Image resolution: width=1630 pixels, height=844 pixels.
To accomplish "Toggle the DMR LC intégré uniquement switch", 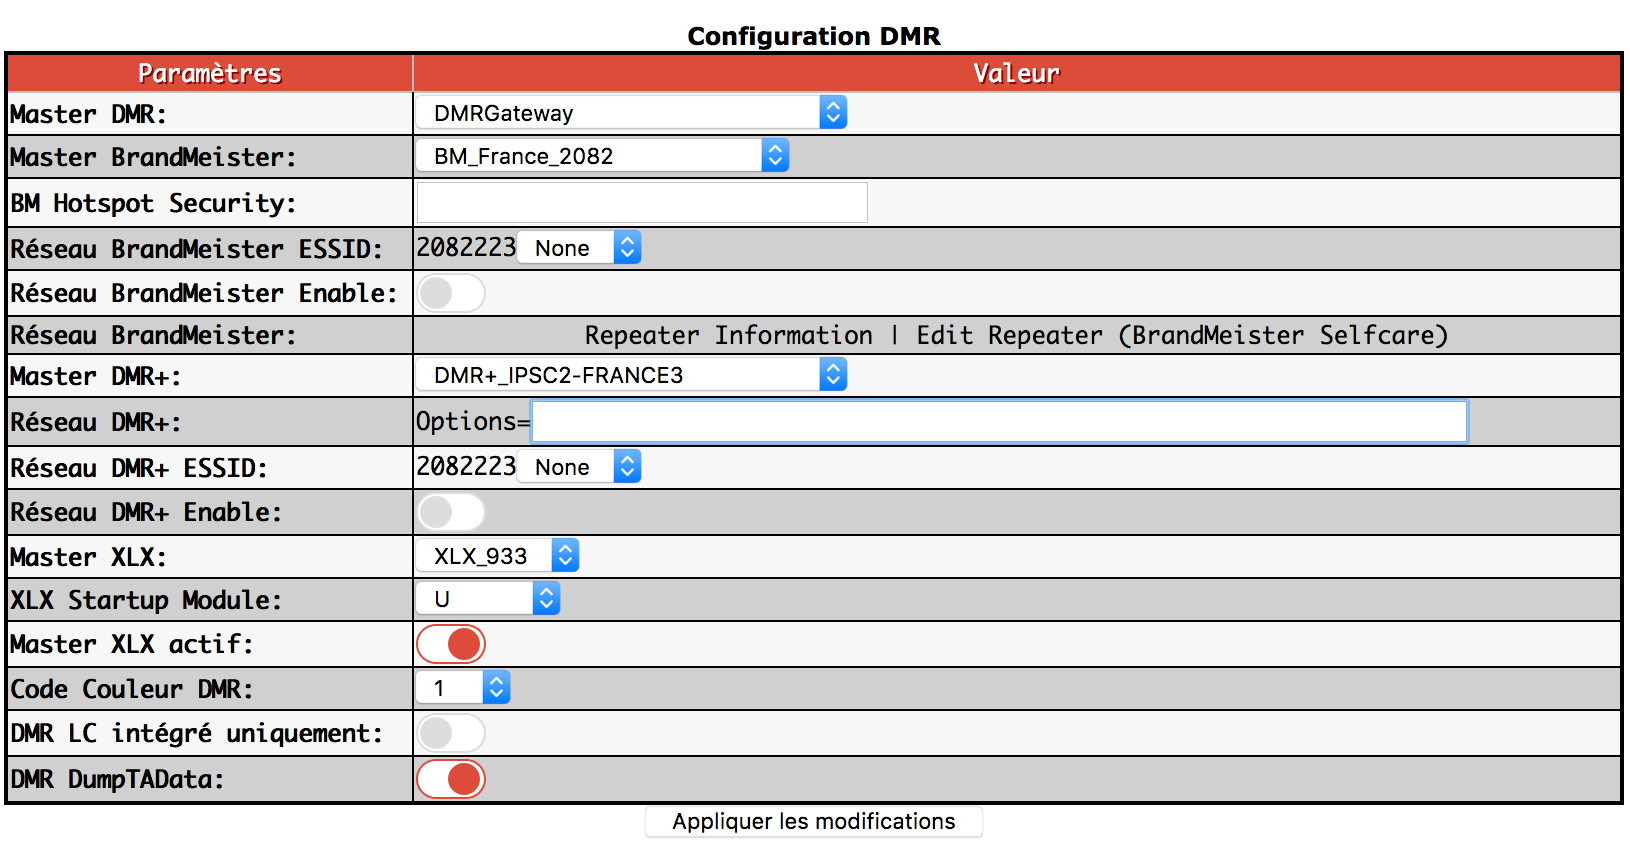I will 451,734.
